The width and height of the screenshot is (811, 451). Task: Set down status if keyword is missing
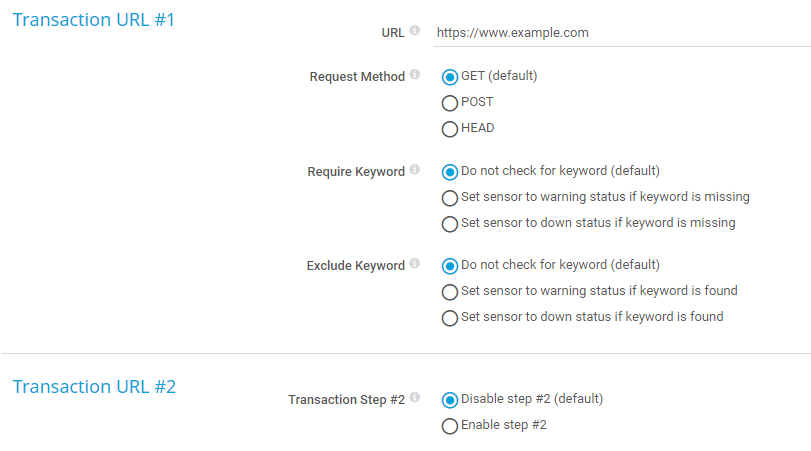click(450, 224)
